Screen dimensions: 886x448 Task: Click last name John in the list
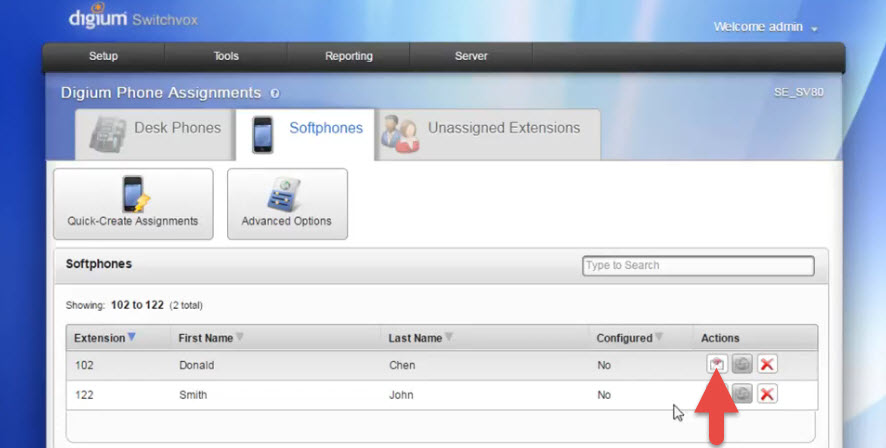[401, 394]
